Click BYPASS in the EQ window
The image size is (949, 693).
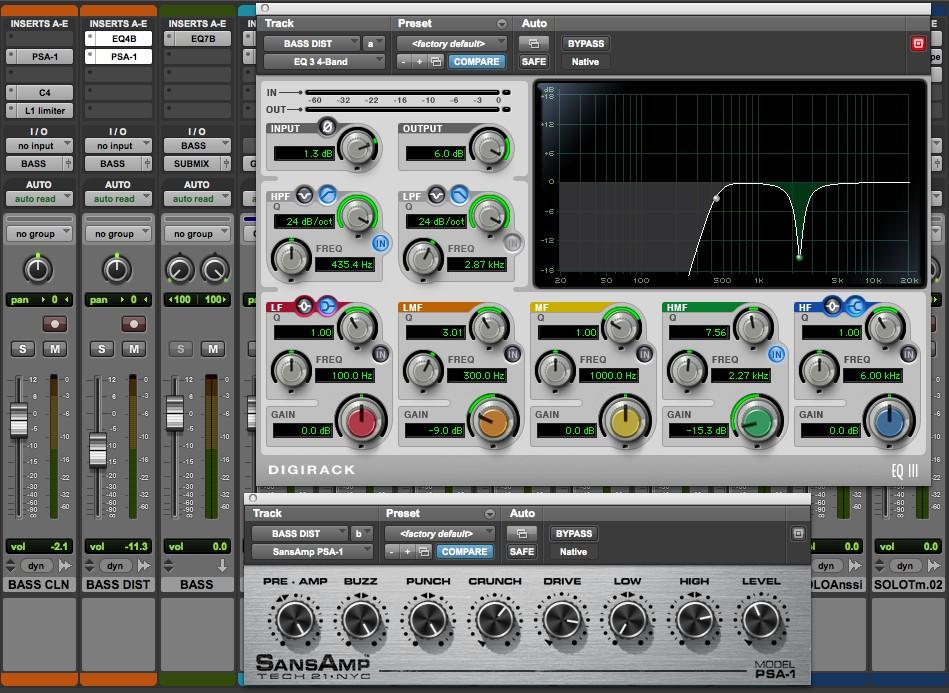(x=585, y=44)
